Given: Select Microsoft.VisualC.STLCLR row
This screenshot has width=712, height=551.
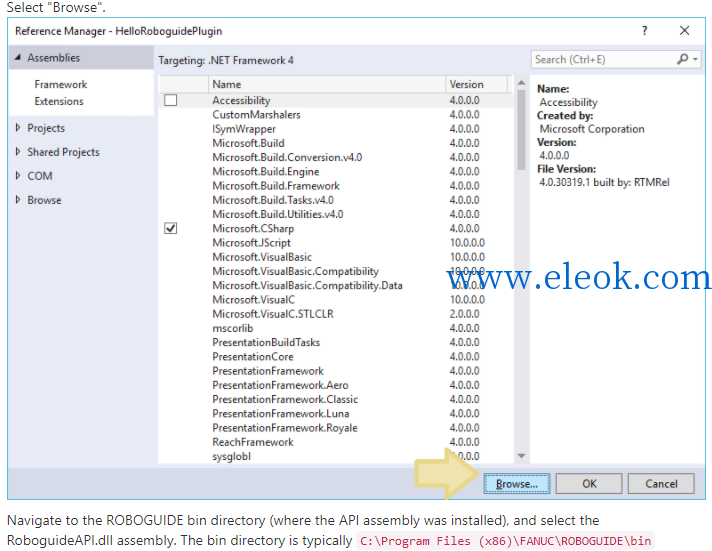Looking at the screenshot, I should pos(336,314).
